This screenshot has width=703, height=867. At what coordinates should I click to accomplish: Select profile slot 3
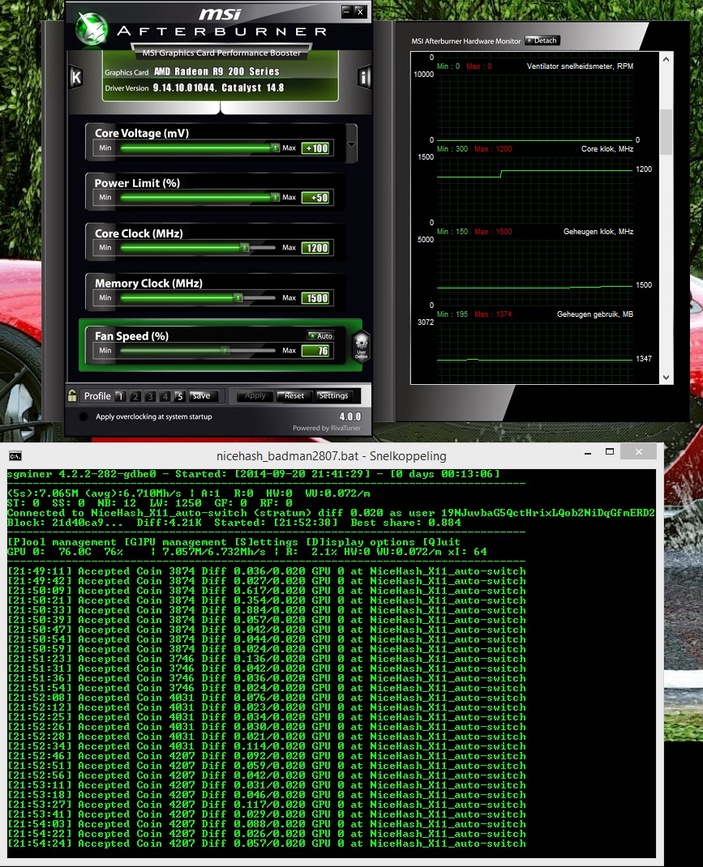(x=150, y=396)
